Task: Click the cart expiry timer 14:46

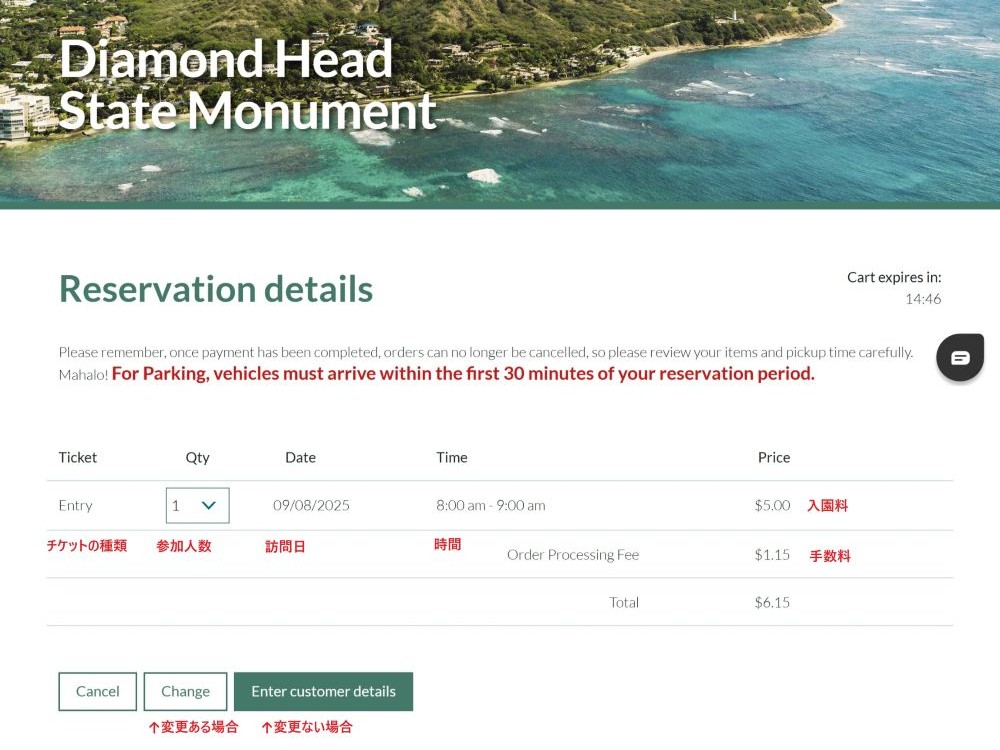Action: pyautogui.click(x=923, y=299)
